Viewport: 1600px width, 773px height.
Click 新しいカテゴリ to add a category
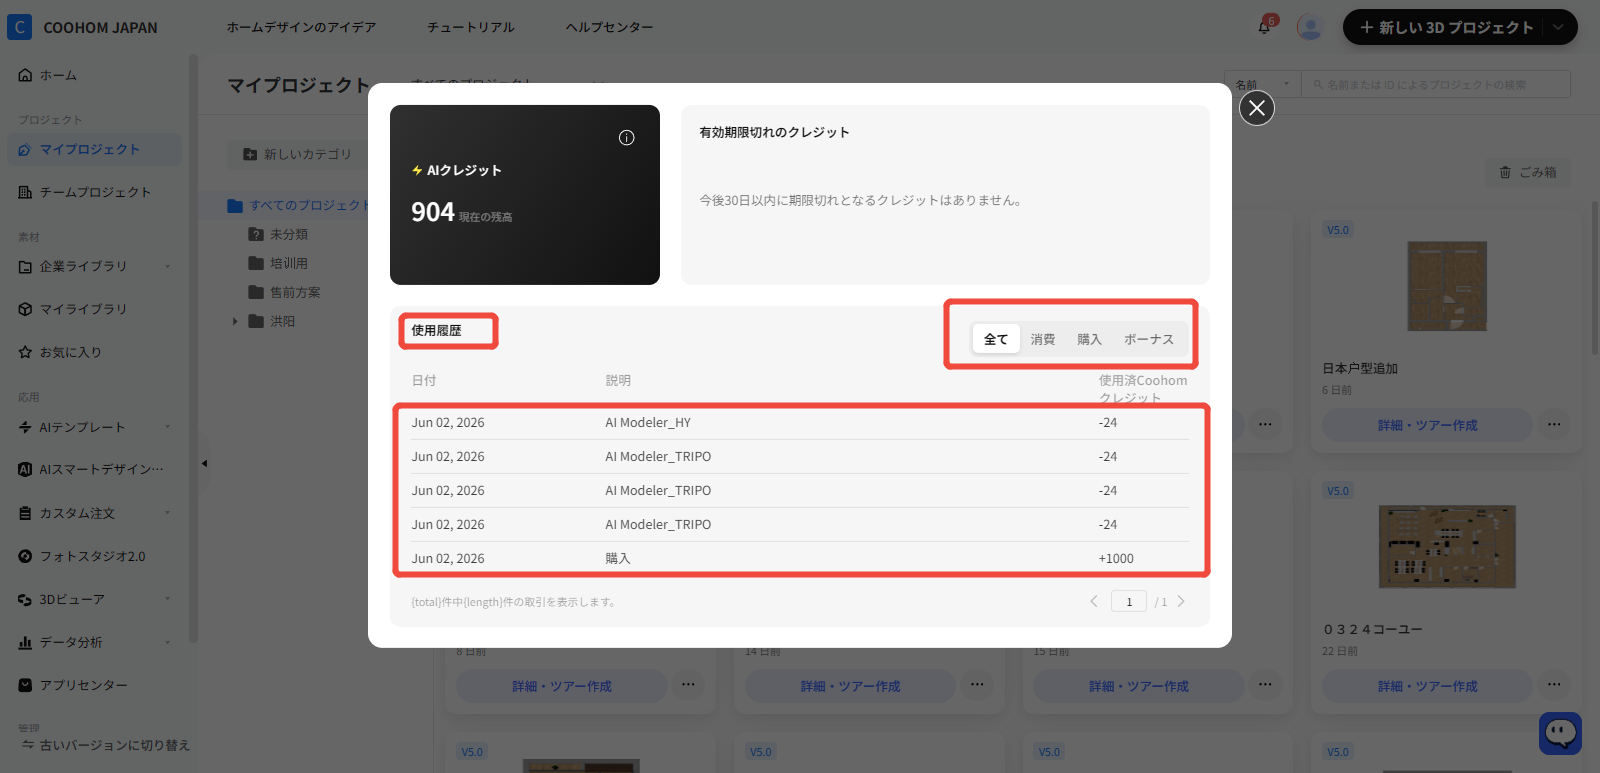297,154
